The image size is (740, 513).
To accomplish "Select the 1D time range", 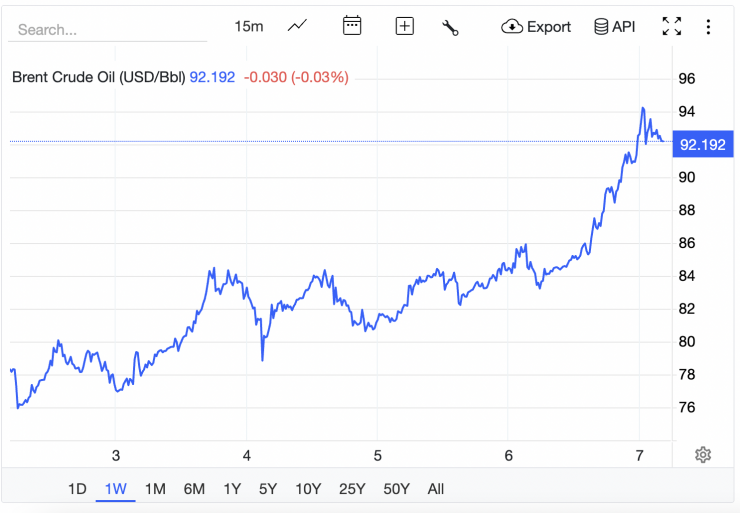I will pyautogui.click(x=77, y=489).
